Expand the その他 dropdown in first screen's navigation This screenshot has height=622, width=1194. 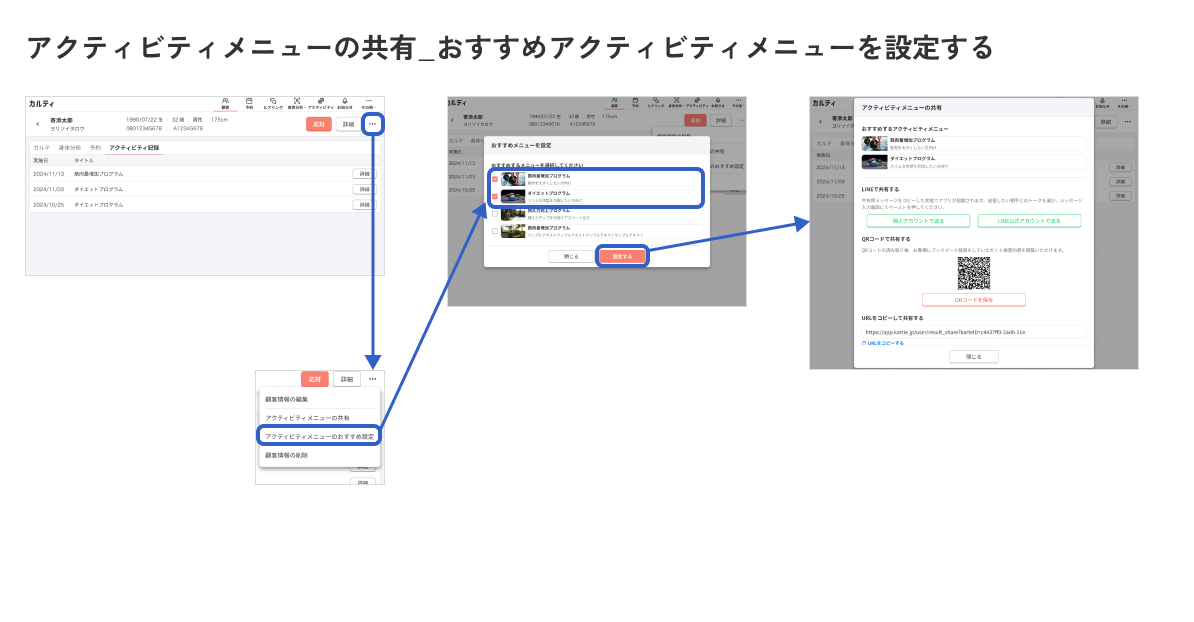368,103
